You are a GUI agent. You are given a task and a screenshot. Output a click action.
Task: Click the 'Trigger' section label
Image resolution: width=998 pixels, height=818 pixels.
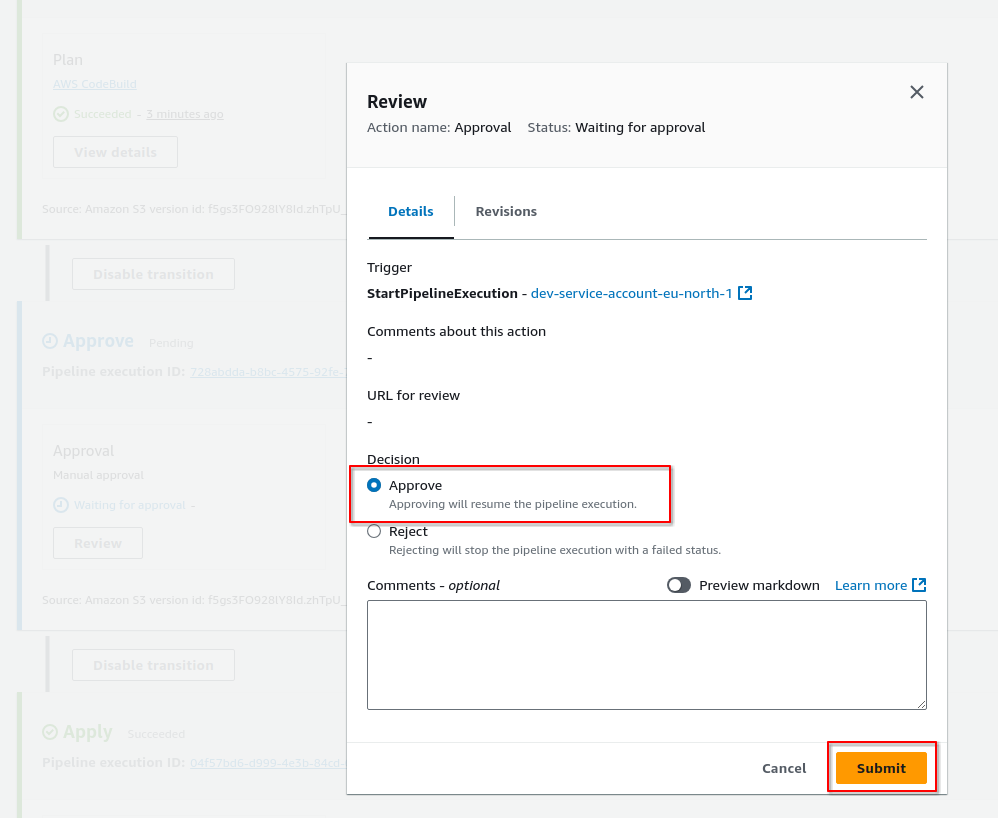tap(390, 268)
